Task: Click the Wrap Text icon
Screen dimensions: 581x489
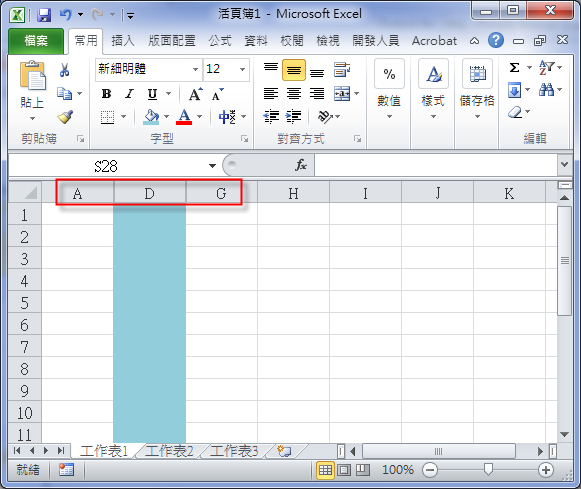Action: point(342,69)
